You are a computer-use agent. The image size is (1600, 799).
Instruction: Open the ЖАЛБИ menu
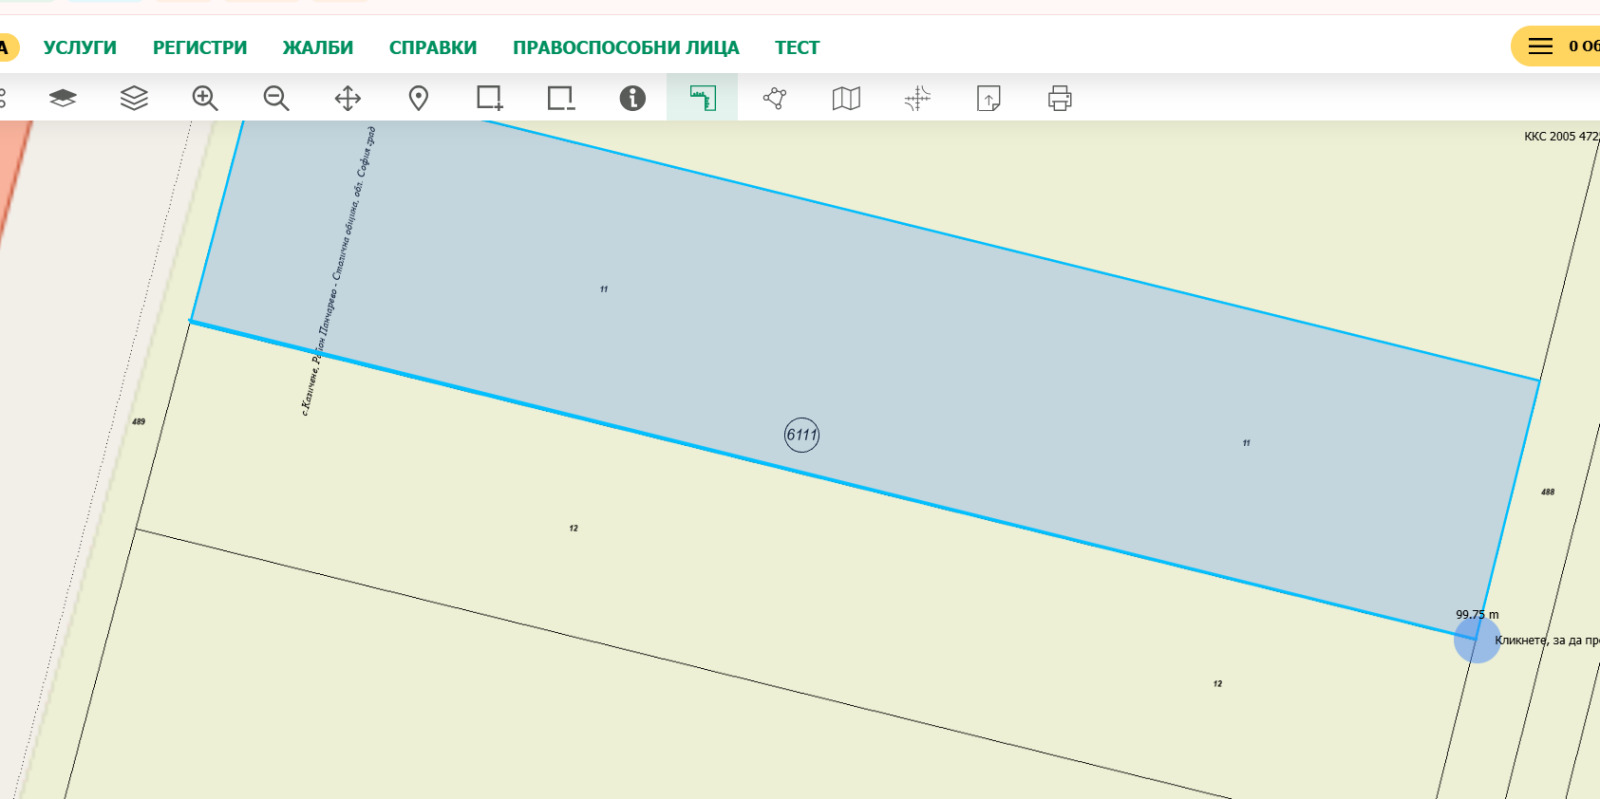point(318,48)
